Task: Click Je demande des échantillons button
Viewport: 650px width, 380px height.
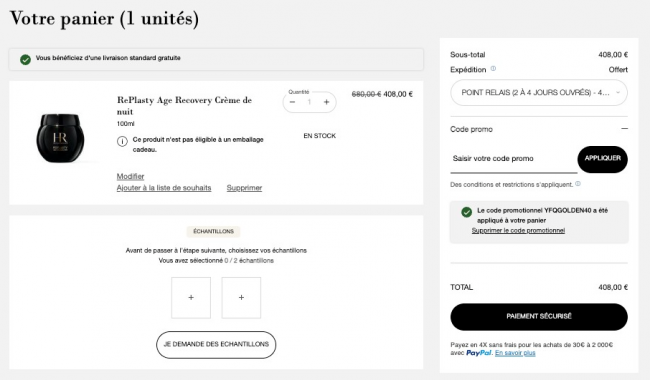Action: pos(216,344)
